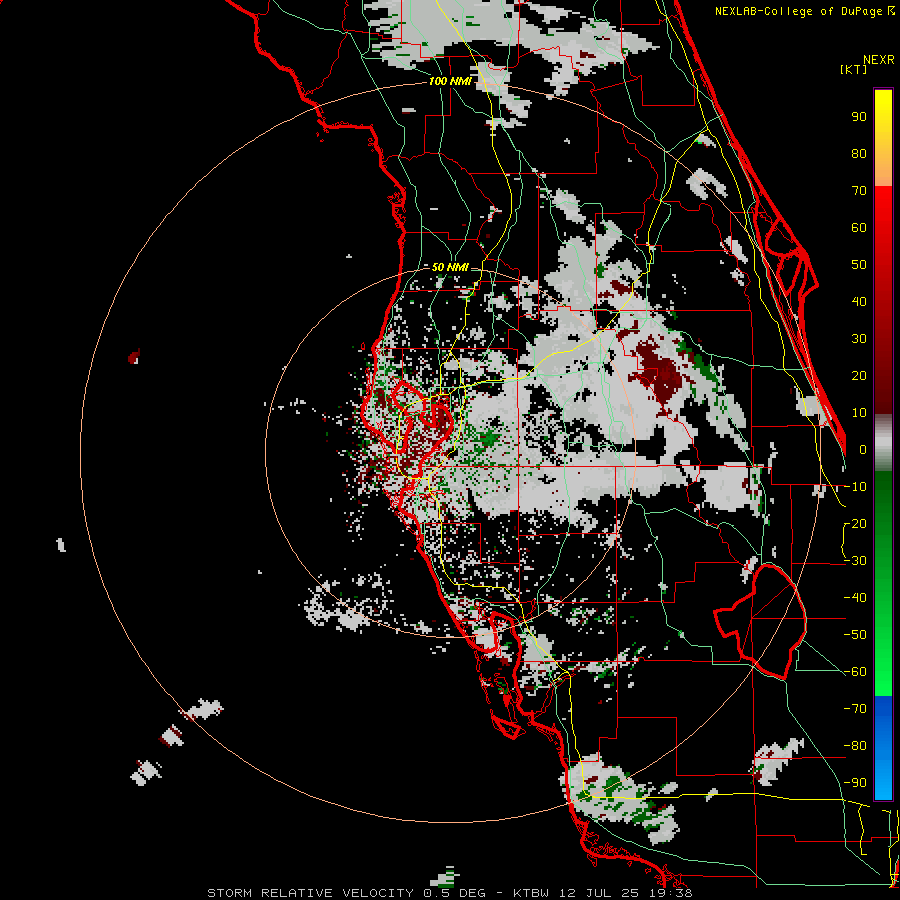Select the 50 NMI range ring label
Viewport: 900px width, 900px height.
point(450,267)
